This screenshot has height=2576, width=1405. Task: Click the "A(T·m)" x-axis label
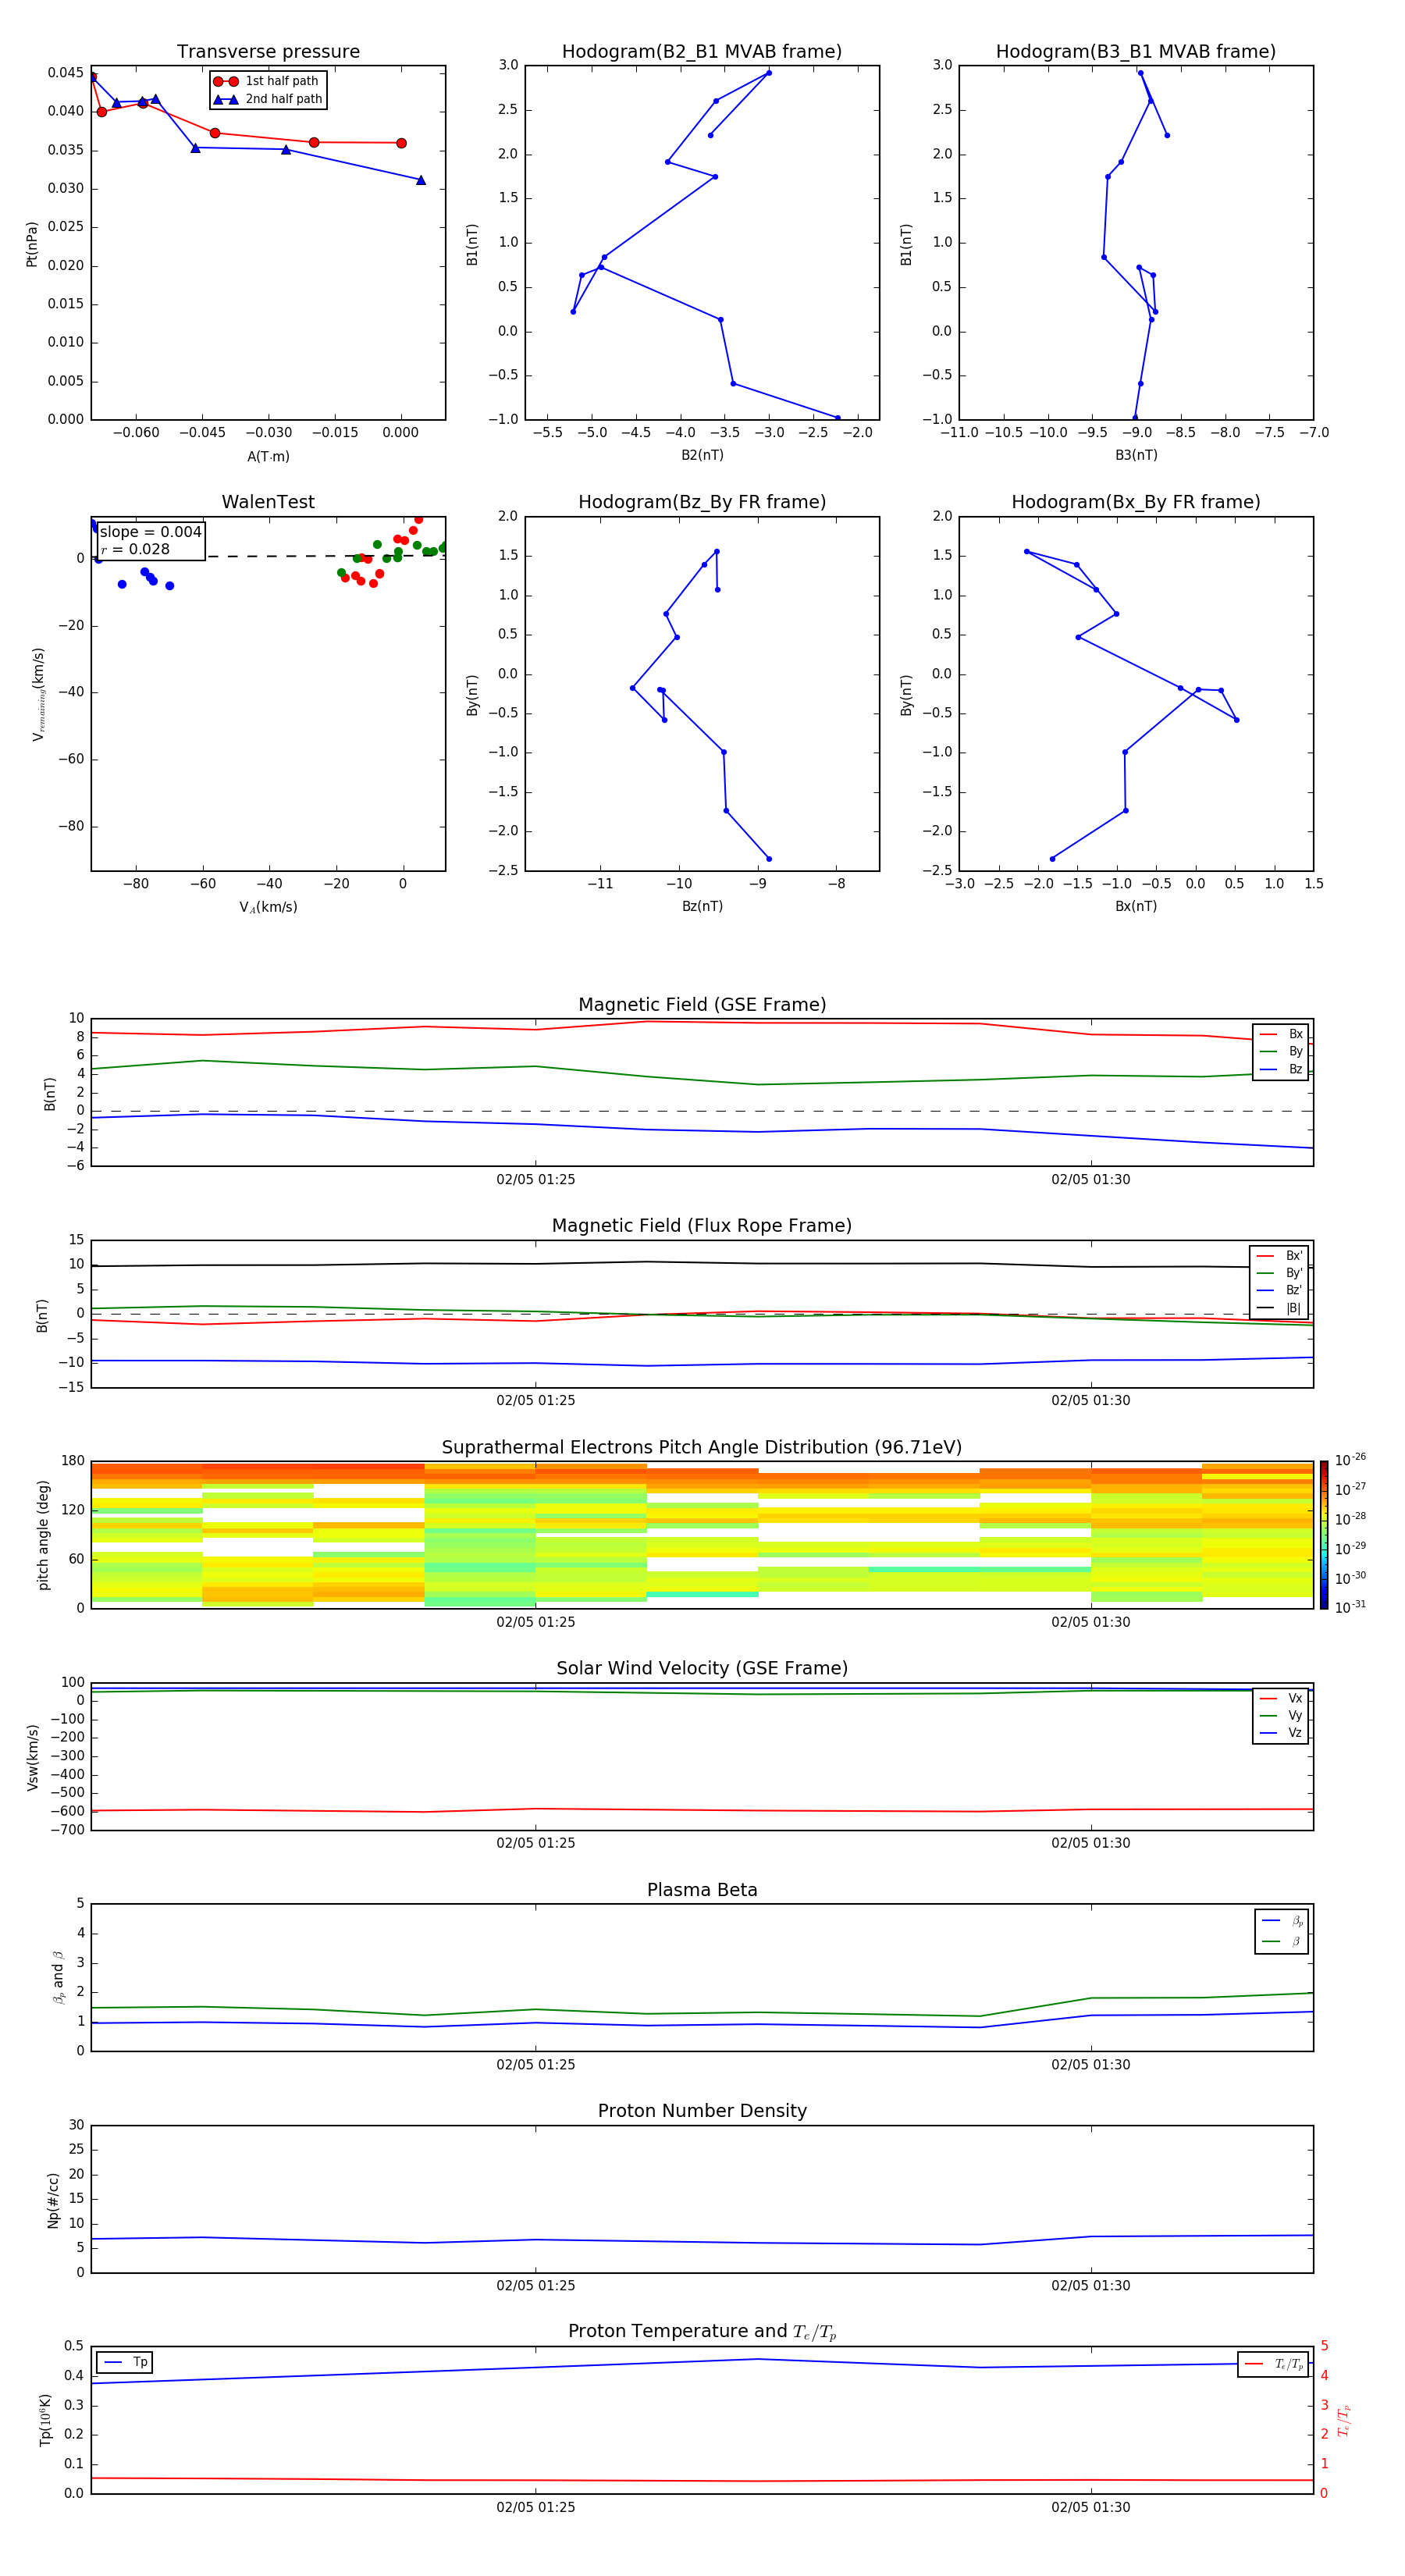click(268, 457)
